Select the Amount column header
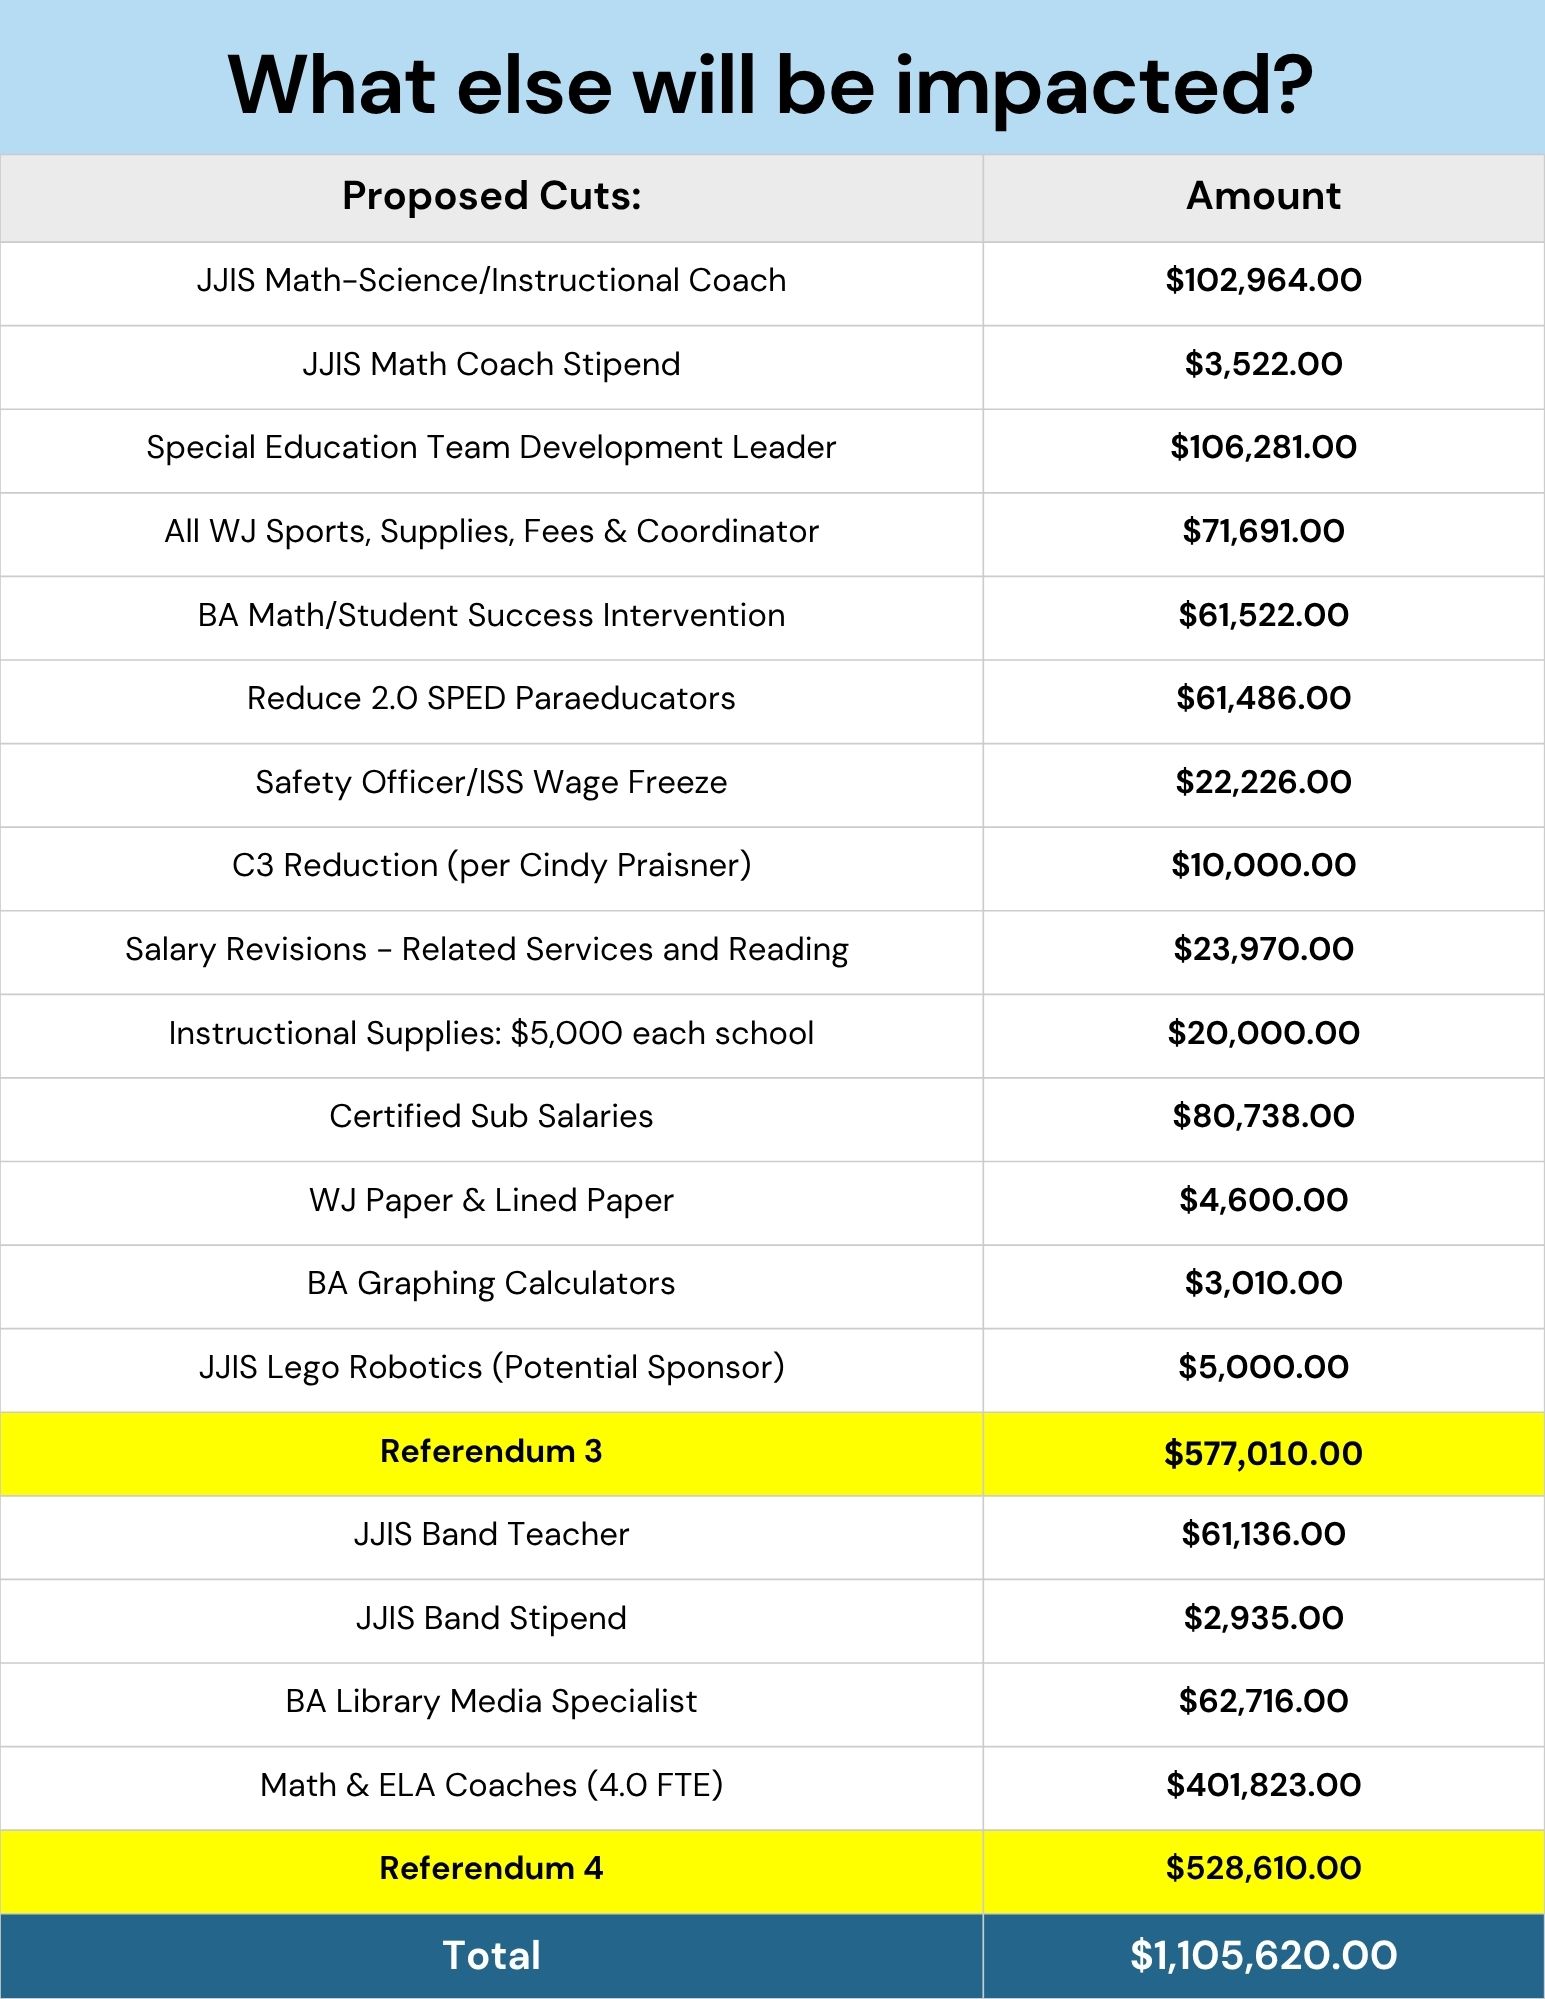 [x=1264, y=196]
